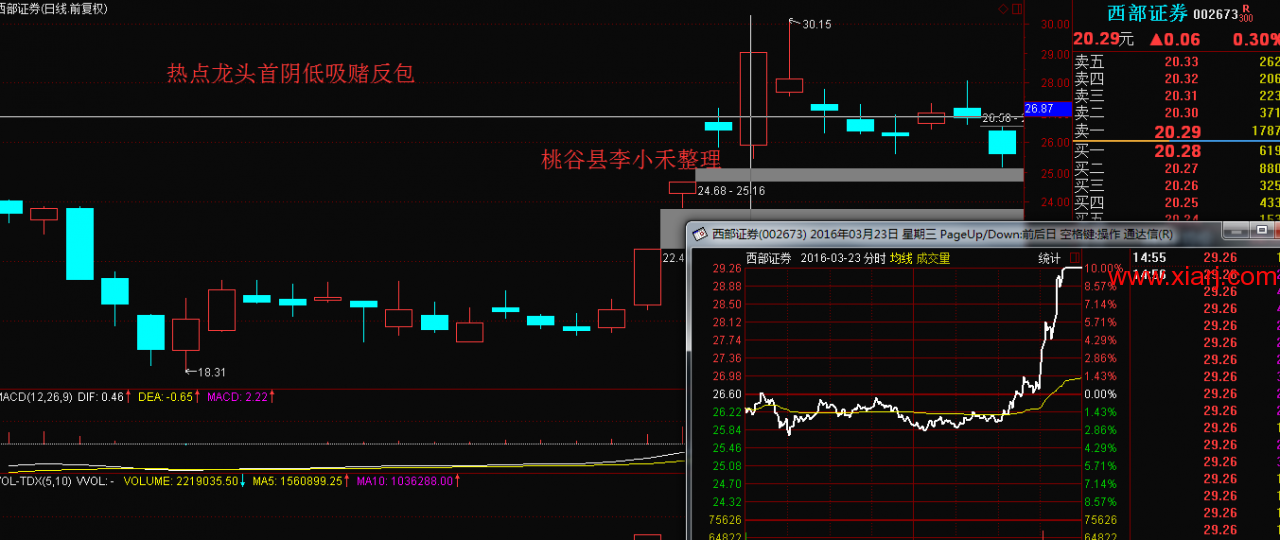Click the small red icon beside 统计

[1074, 258]
